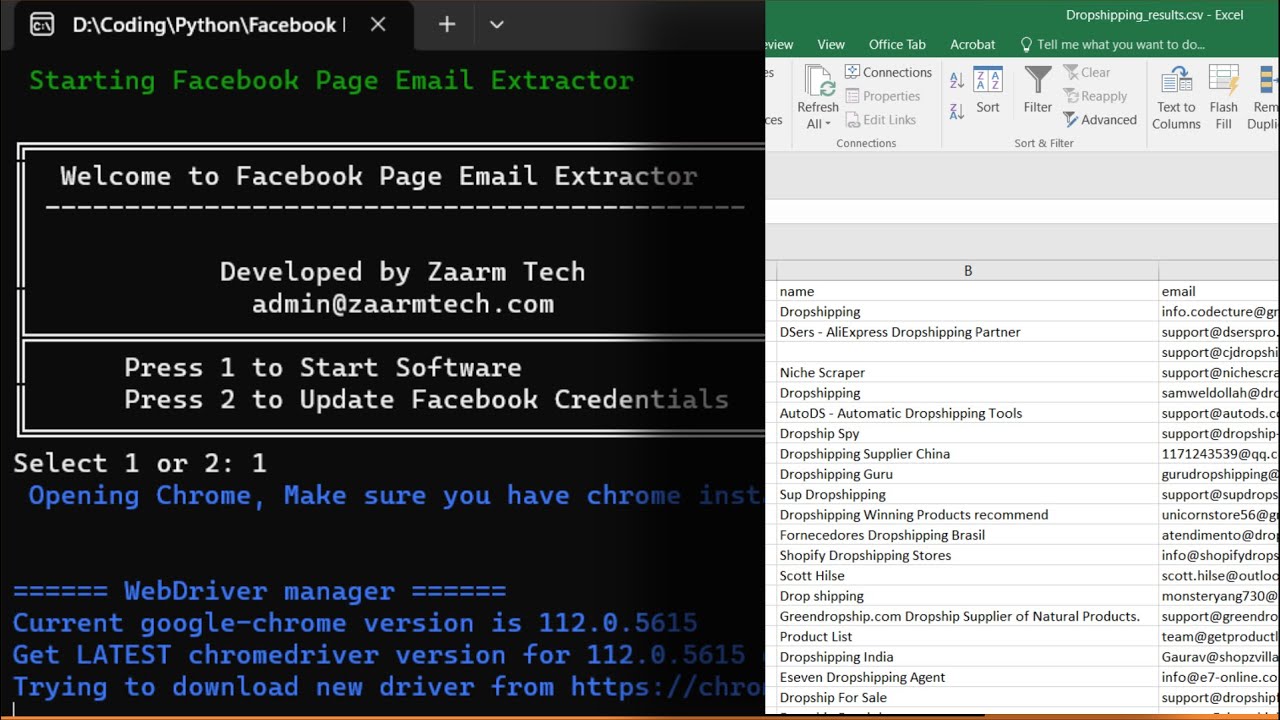Viewport: 1280px width, 720px height.
Task: Click 'Select 1 or 2: 1' prompt line
Action: tap(140, 463)
